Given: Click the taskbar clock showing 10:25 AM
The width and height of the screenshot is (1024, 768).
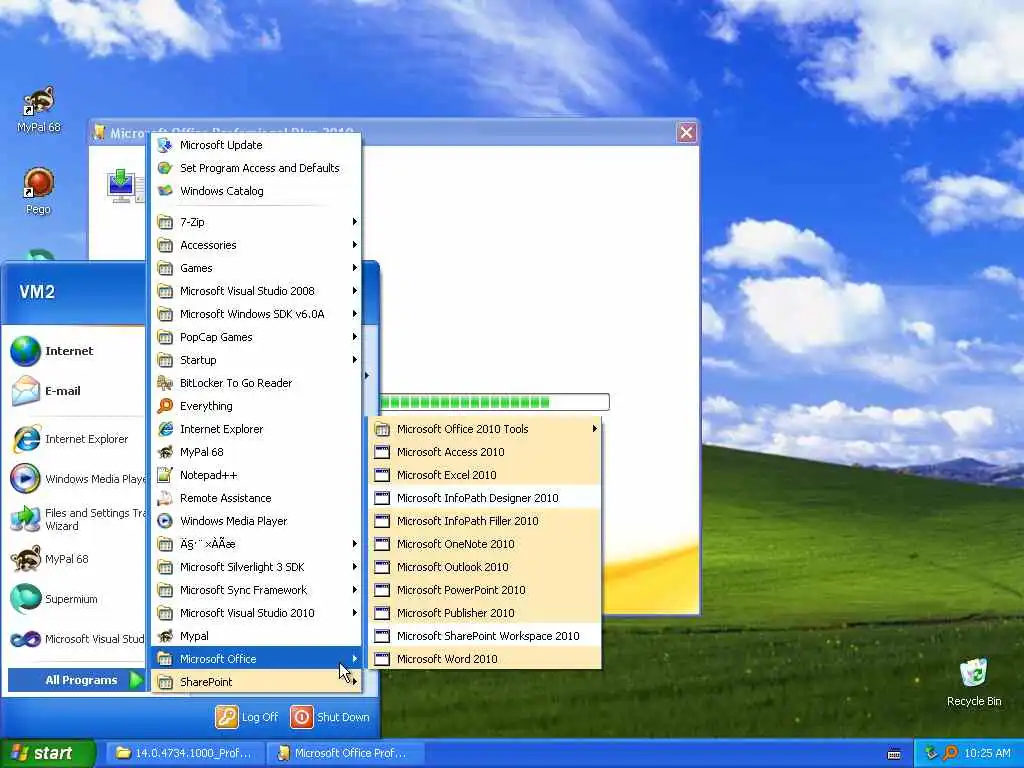Looking at the screenshot, I should tap(987, 753).
